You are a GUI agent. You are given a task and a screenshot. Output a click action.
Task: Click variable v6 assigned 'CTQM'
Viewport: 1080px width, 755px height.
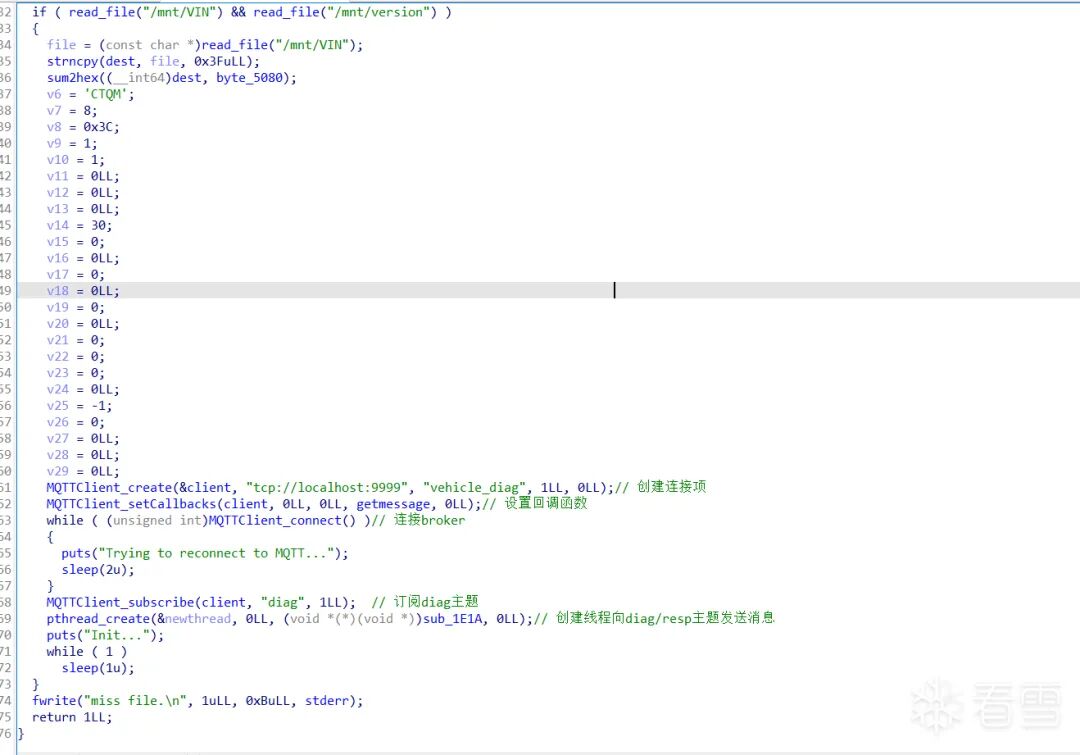pos(54,94)
